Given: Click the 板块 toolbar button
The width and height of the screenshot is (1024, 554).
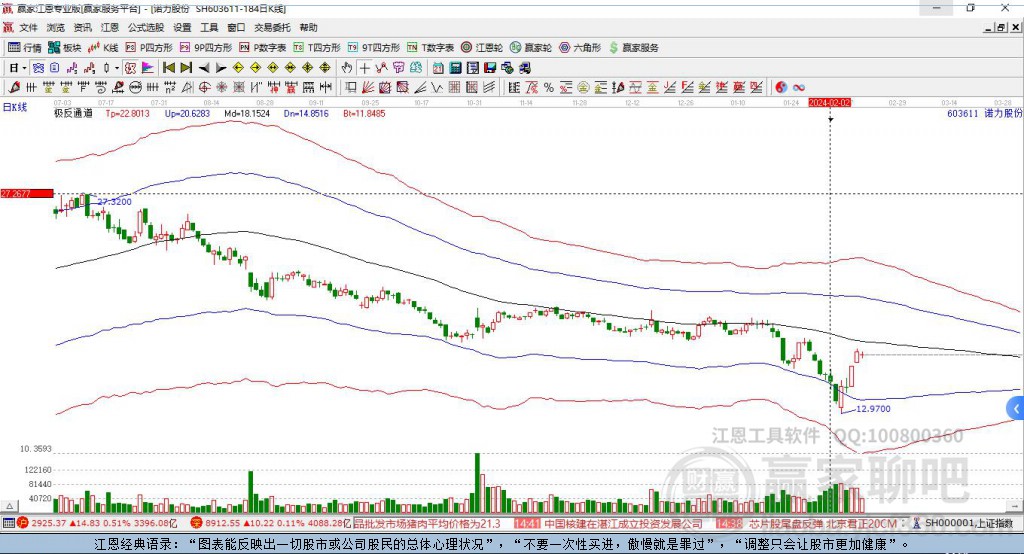Looking at the screenshot, I should coord(65,48).
